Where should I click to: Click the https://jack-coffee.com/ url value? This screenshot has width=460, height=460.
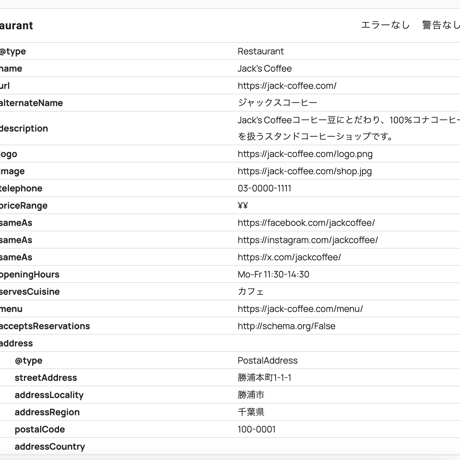287,86
